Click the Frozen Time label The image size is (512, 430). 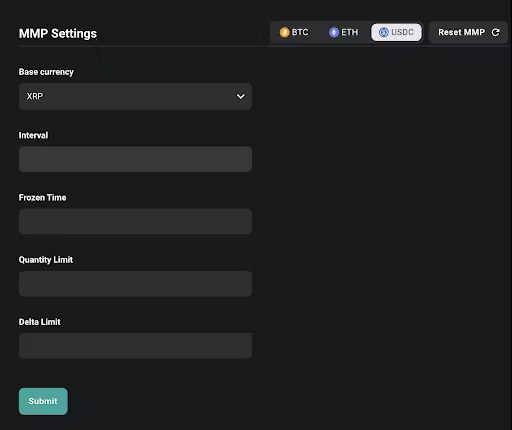[42, 198]
